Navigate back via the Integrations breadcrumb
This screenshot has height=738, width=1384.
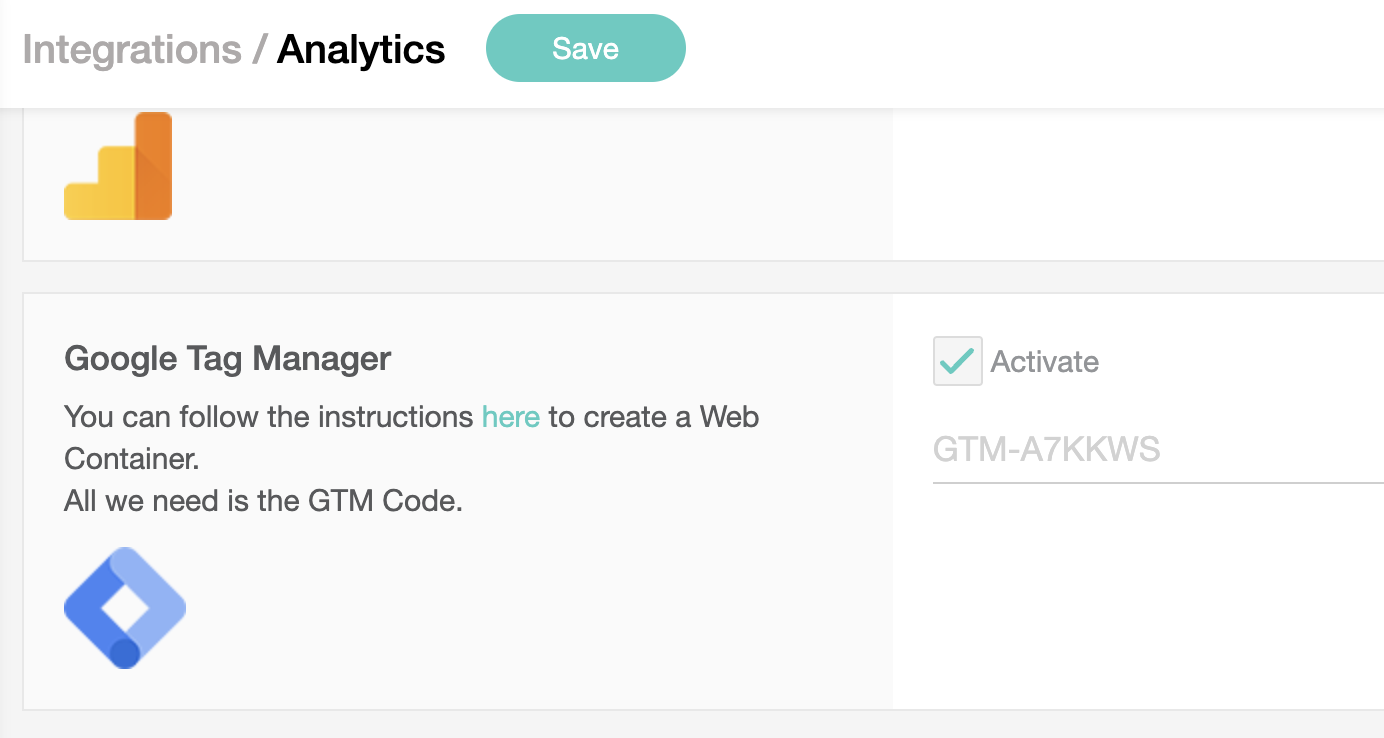(x=131, y=48)
